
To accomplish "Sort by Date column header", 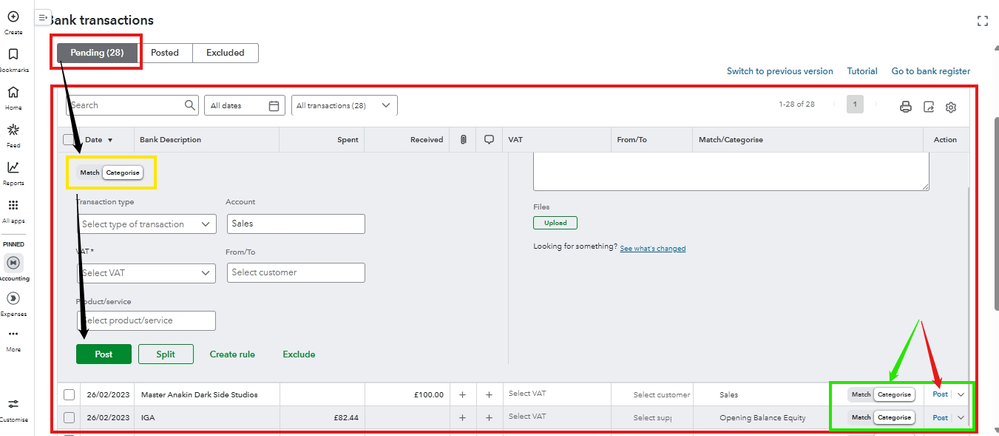I will [99, 140].
